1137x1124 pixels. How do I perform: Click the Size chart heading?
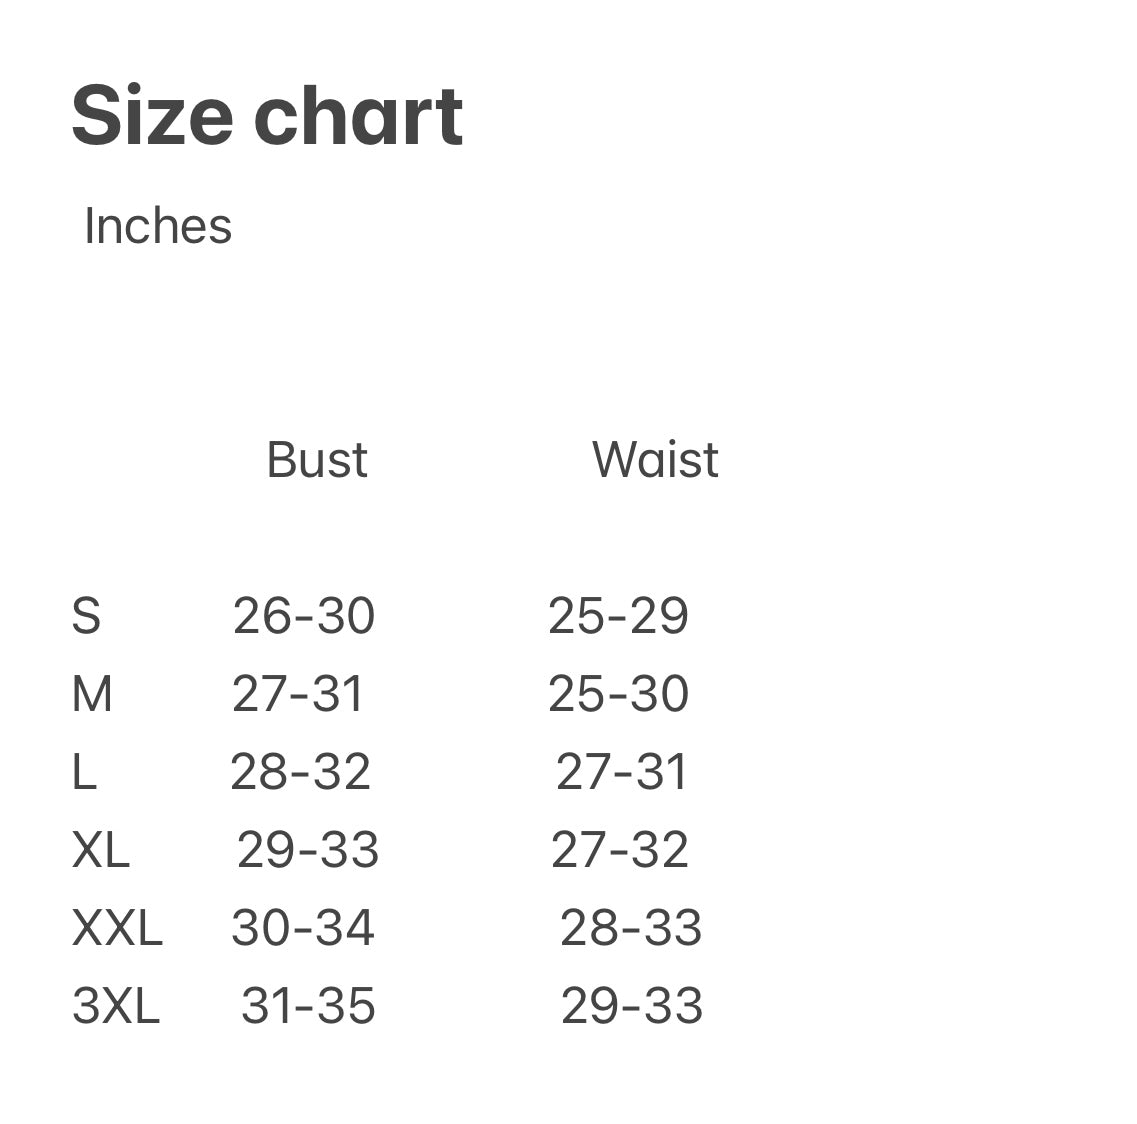coord(267,116)
